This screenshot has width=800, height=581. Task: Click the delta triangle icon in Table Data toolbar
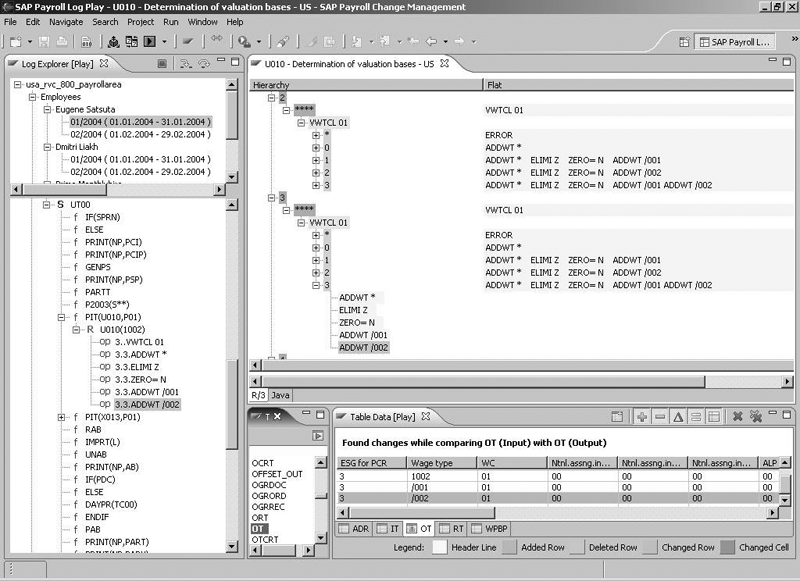pyautogui.click(x=678, y=416)
